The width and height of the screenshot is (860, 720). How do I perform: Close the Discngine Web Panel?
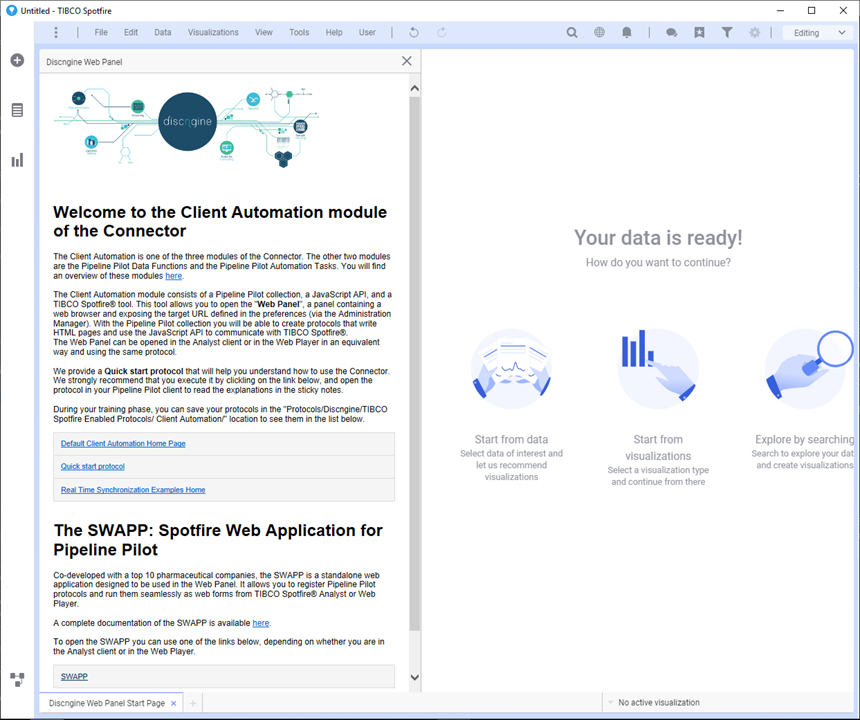click(406, 61)
